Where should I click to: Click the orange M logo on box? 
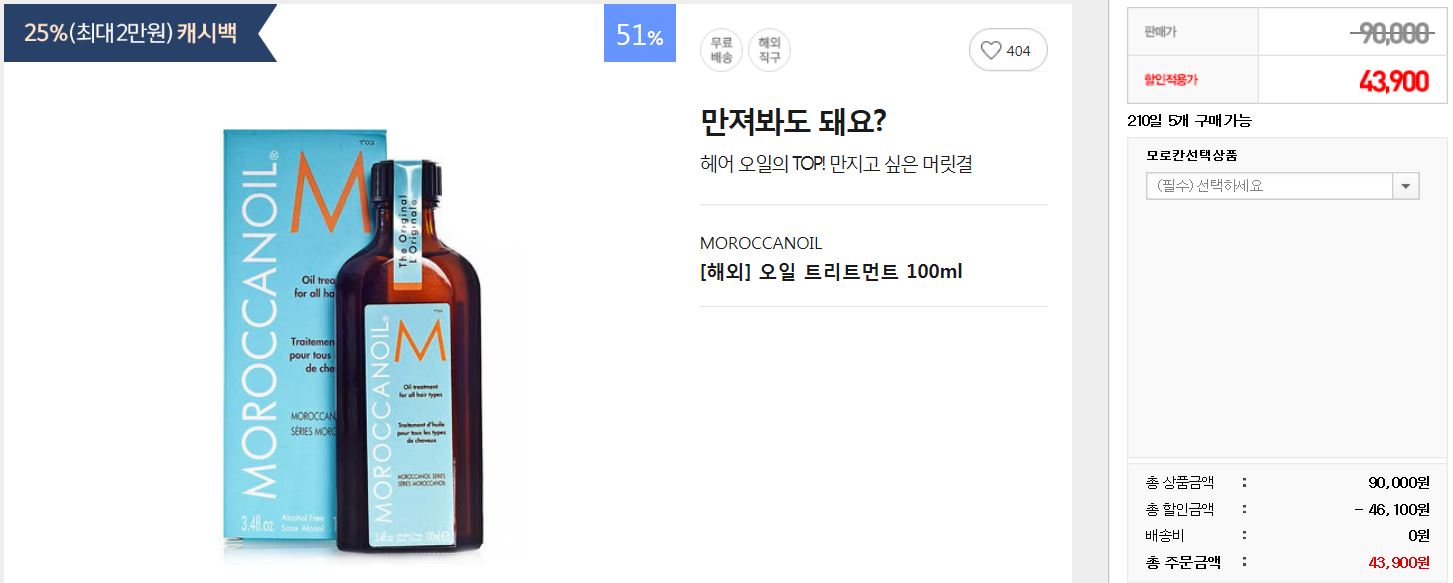(331, 192)
